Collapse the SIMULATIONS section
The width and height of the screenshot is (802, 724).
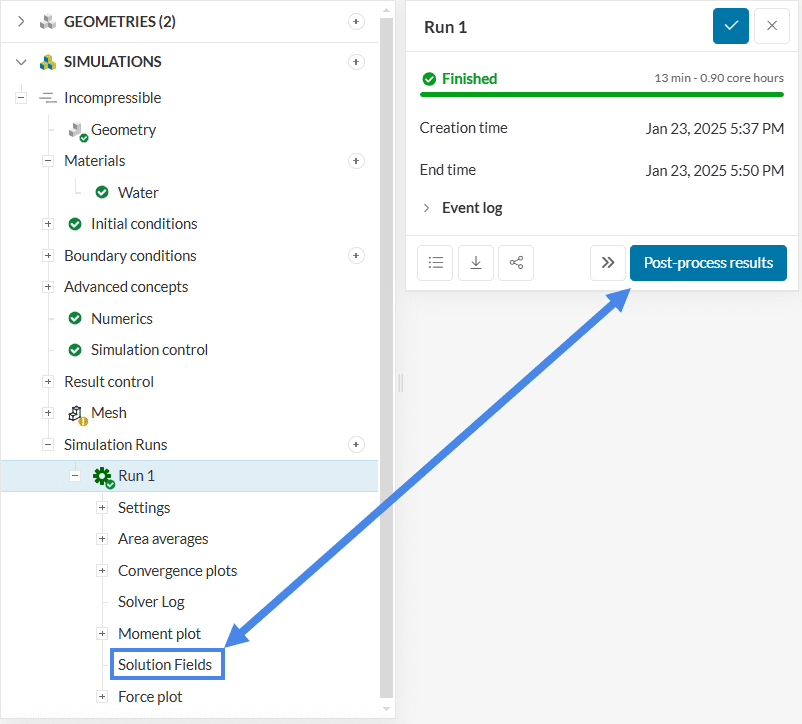21,62
